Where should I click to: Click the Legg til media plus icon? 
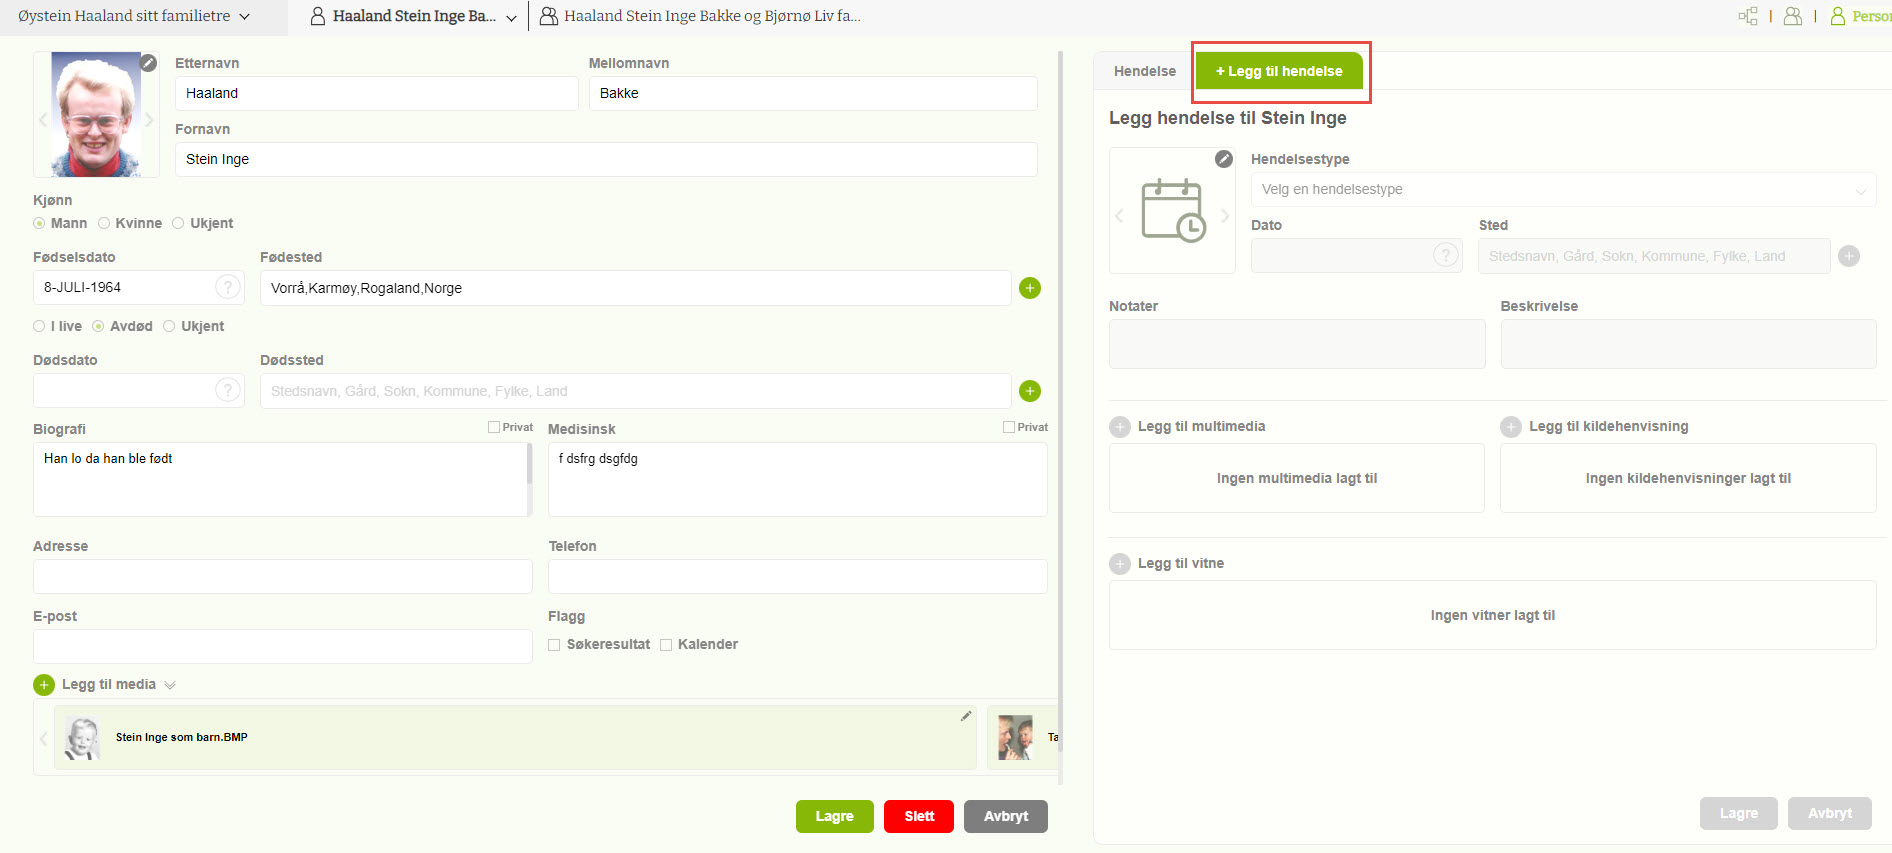[44, 685]
